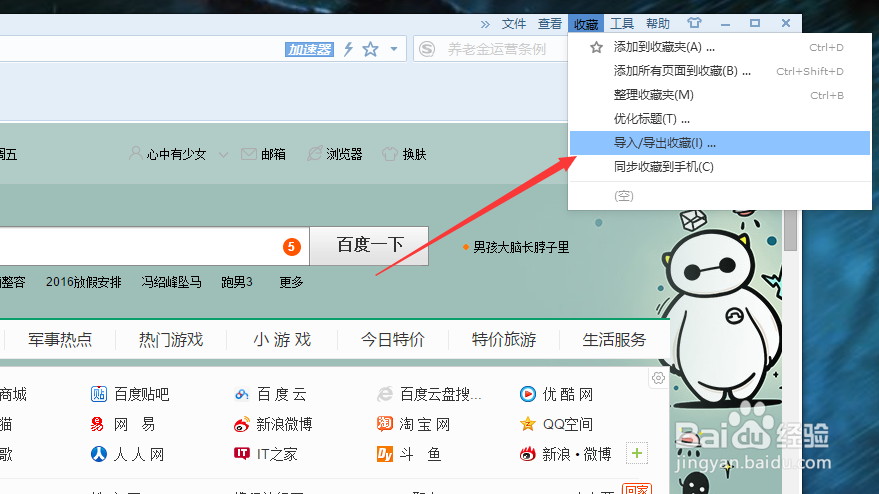Select 添加所有页面到收藏(B) entry
Screen dimensions: 879x494
click(x=719, y=71)
